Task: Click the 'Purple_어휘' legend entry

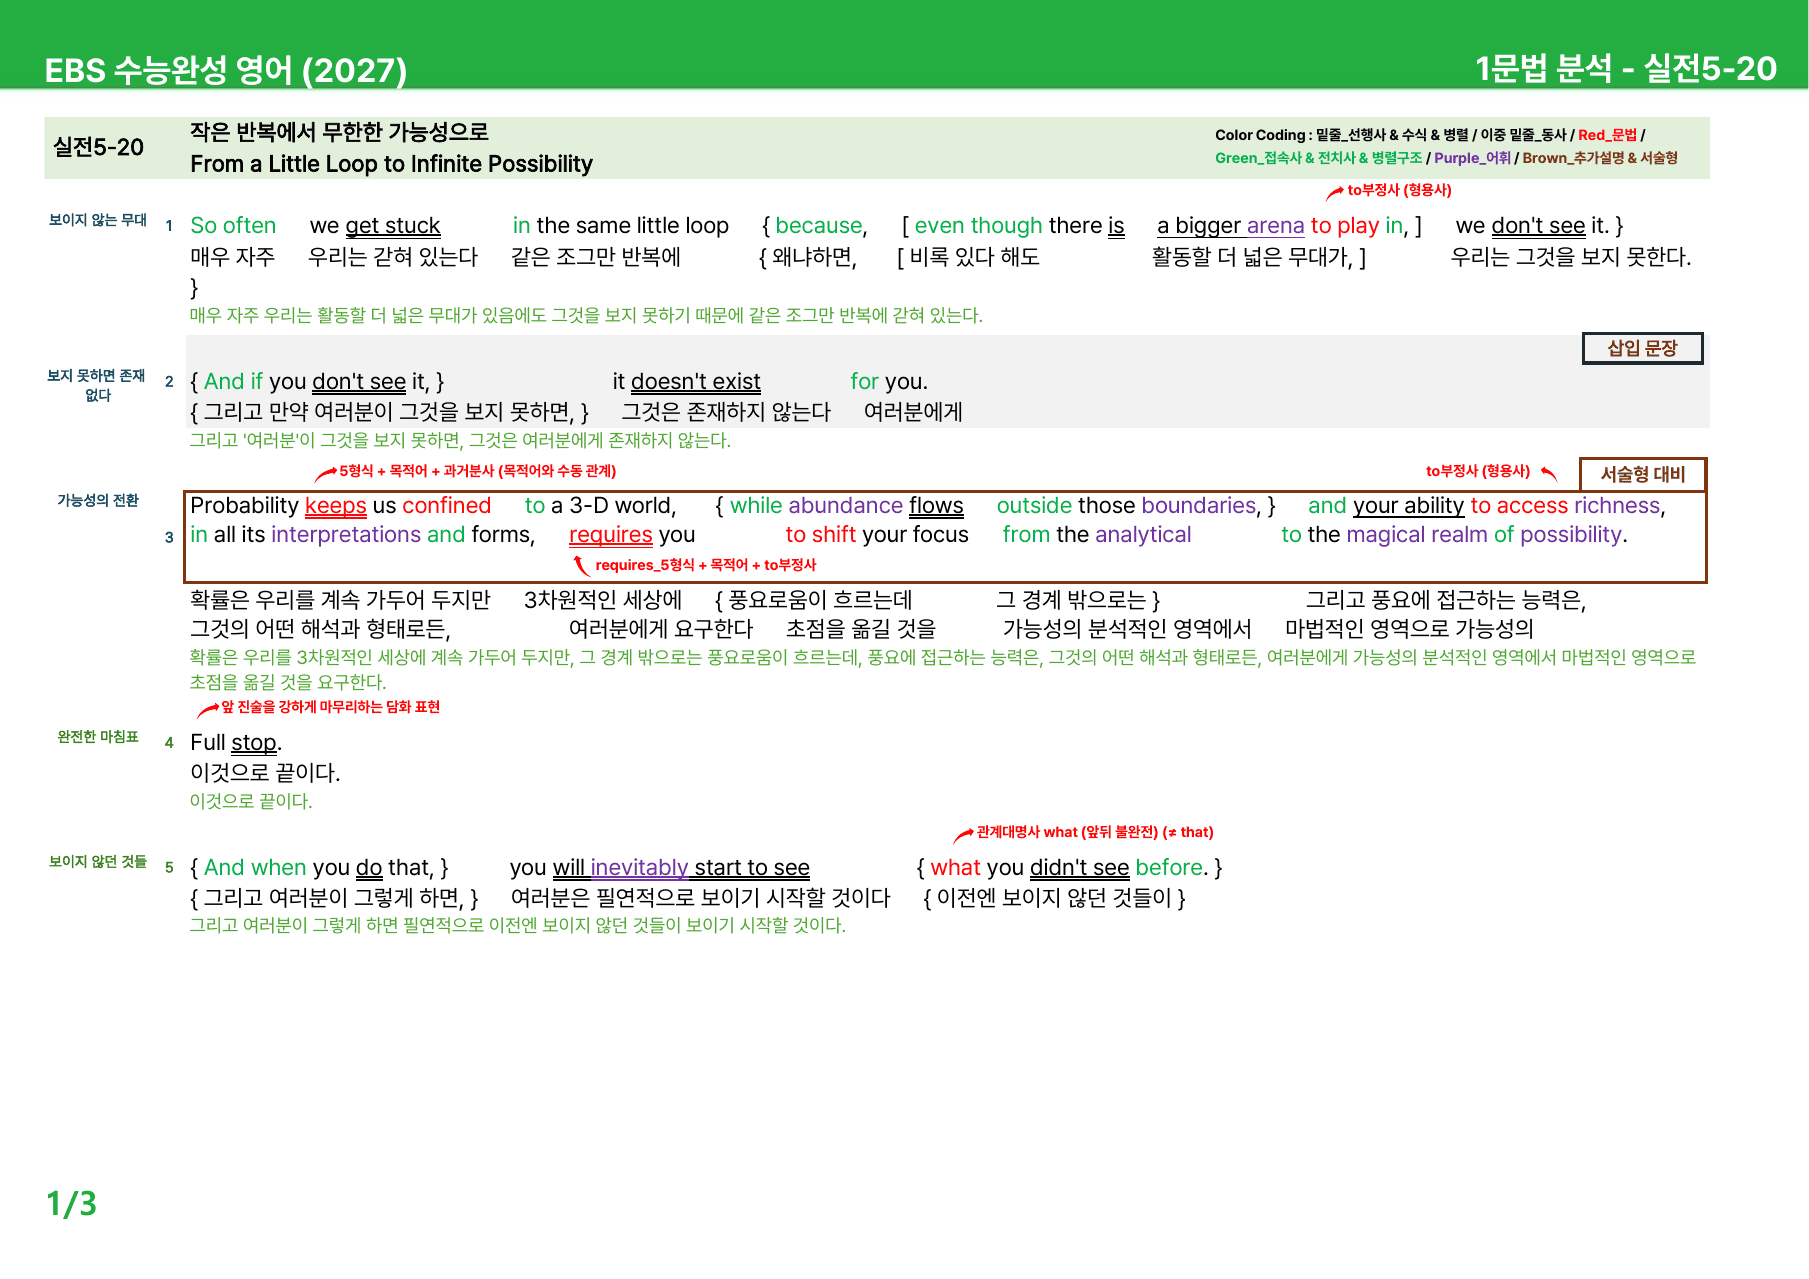Action: click(1472, 158)
